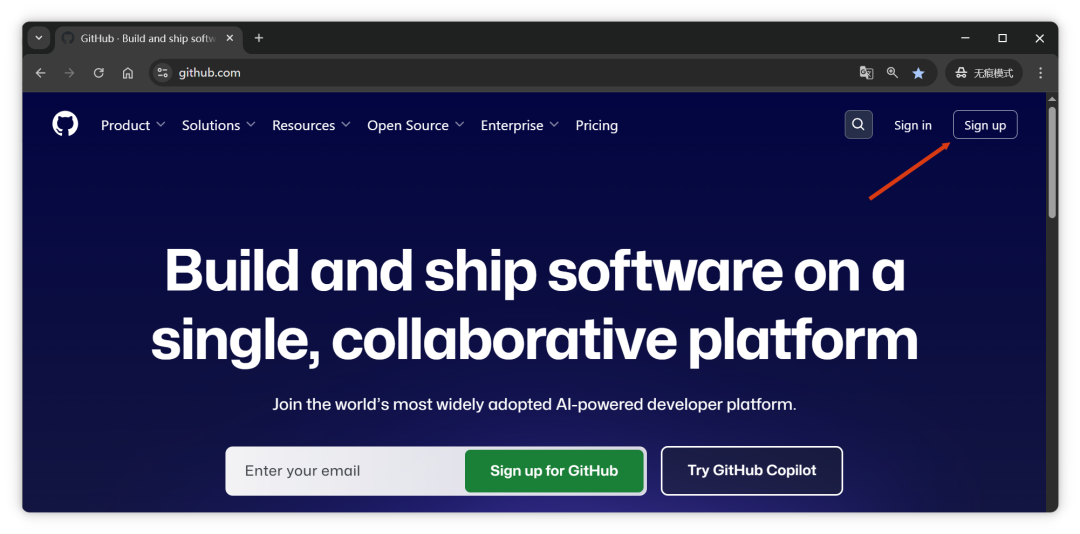Open the zoom magnifier icon in address bar

[892, 73]
